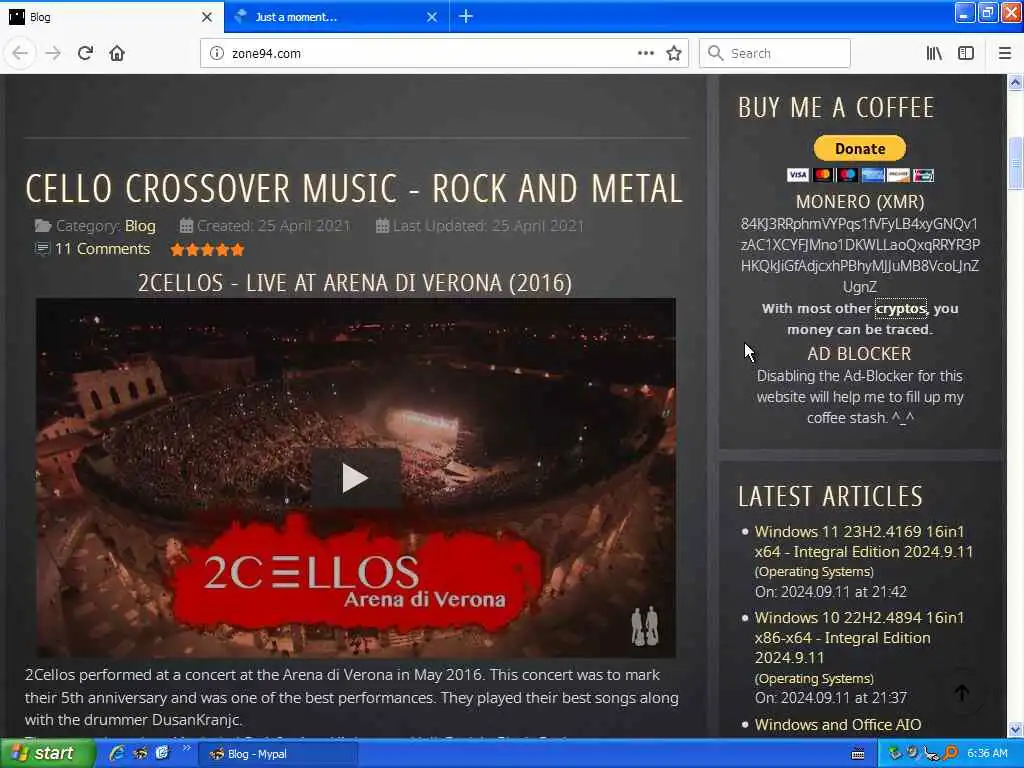Click the 'On: 2024.09.11 at 21:37' timestamp
The height and width of the screenshot is (768, 1024).
coord(831,697)
